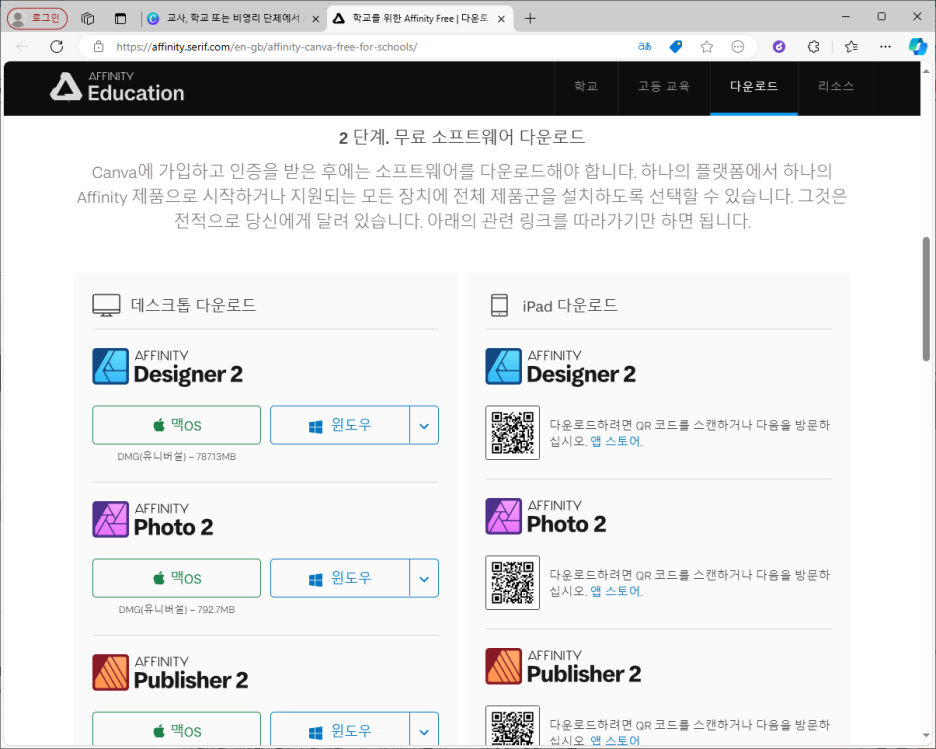Image resolution: width=936 pixels, height=749 pixels.
Task: Download Designer 2 for 맥OS
Action: 177,426
